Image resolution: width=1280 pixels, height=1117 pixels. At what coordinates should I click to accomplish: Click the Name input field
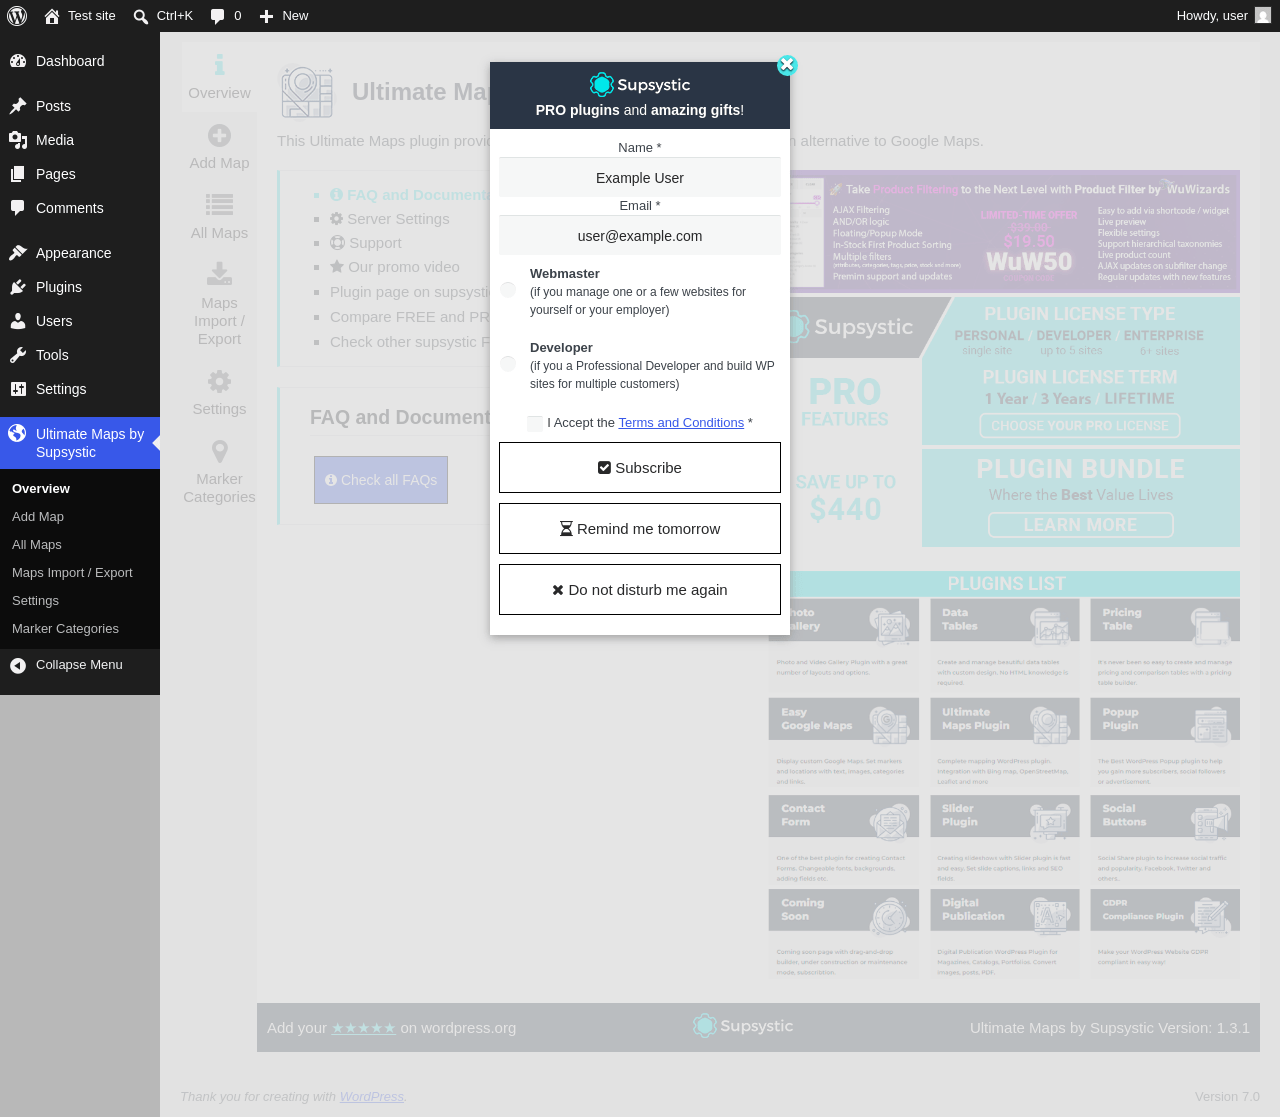point(640,178)
